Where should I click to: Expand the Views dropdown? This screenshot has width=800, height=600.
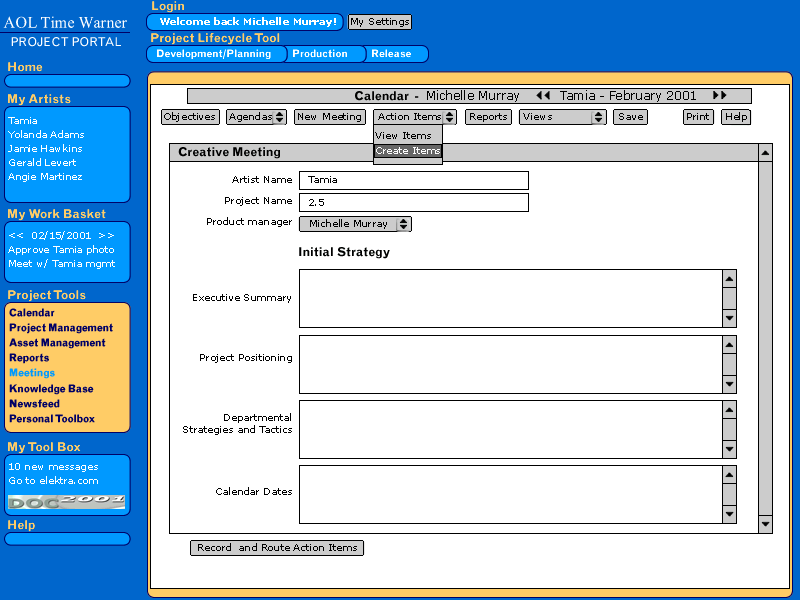562,117
